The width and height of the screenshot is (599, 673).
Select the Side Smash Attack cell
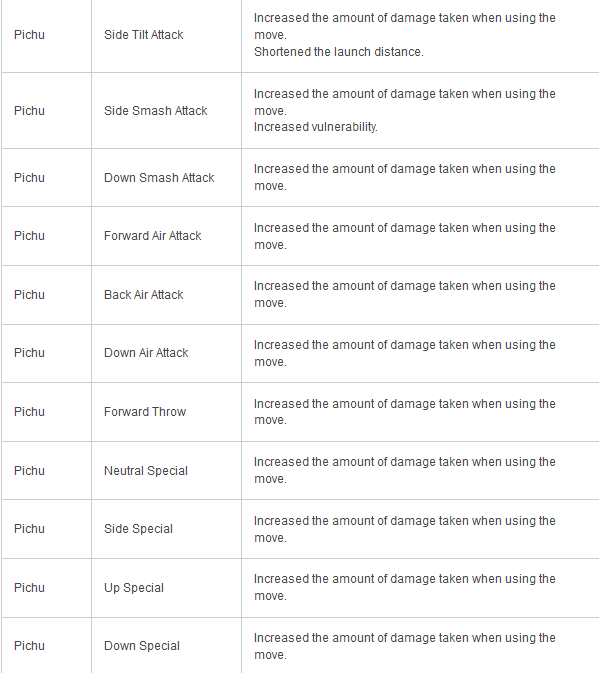pos(166,111)
